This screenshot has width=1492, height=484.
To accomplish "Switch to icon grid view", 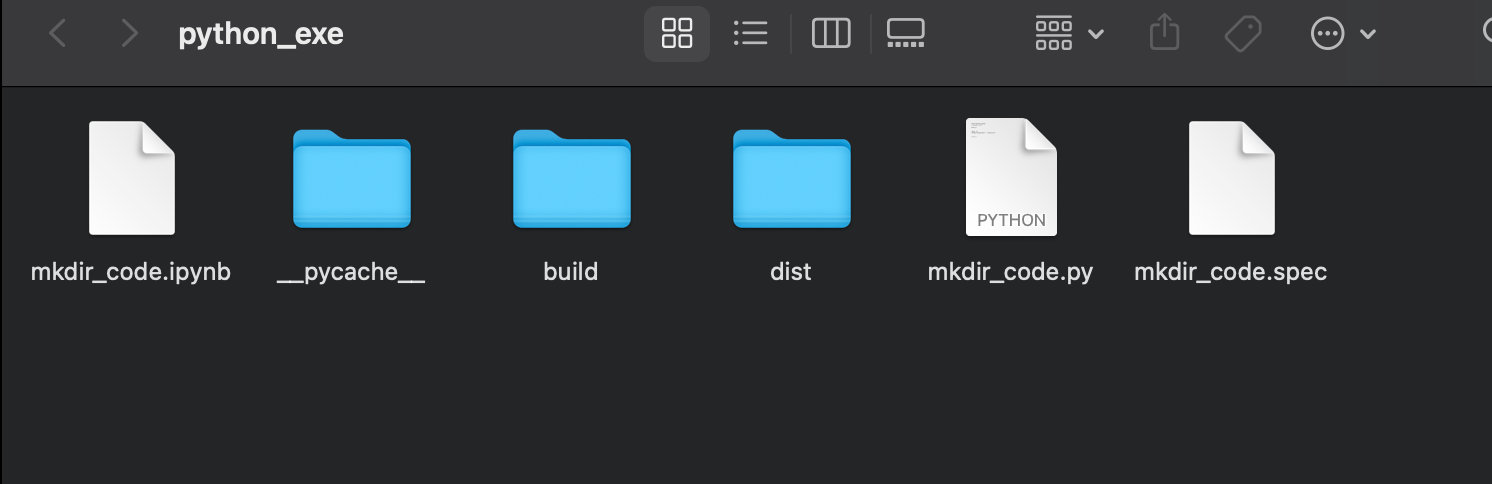I will [677, 33].
